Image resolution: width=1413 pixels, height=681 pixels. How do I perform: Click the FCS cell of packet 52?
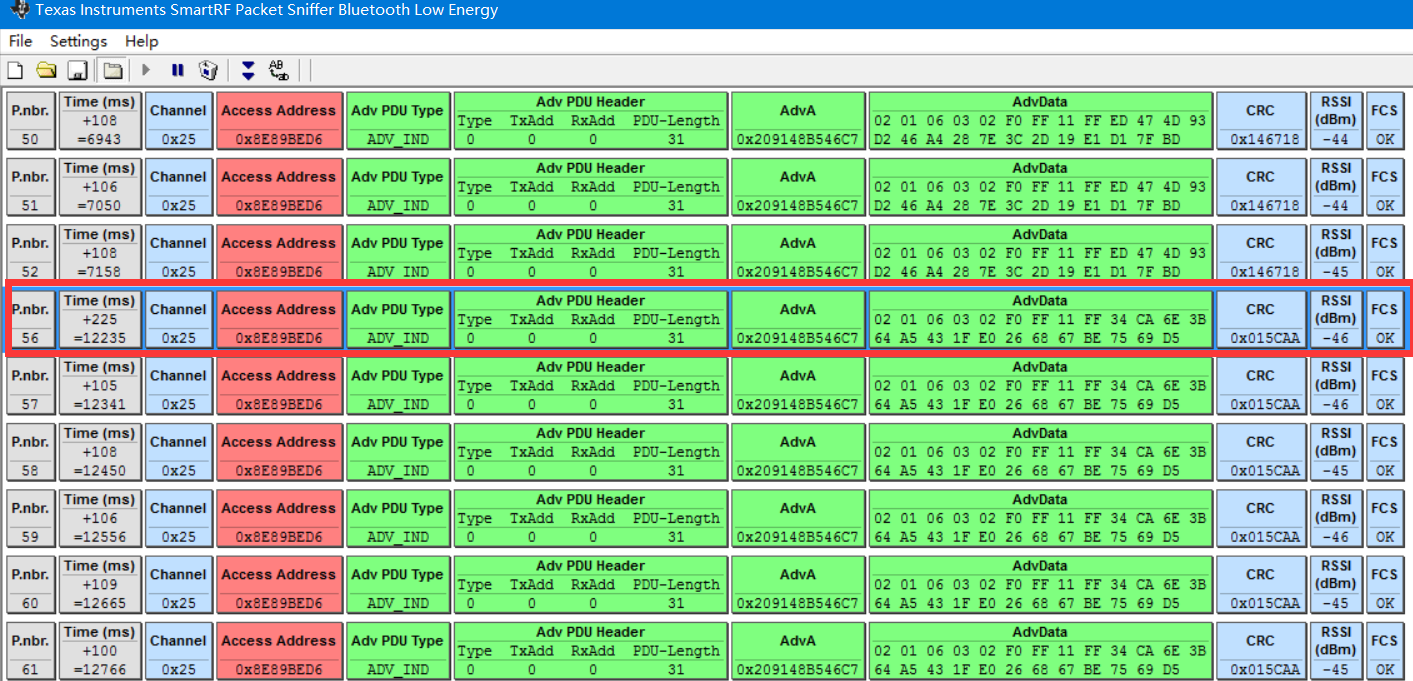click(1384, 253)
